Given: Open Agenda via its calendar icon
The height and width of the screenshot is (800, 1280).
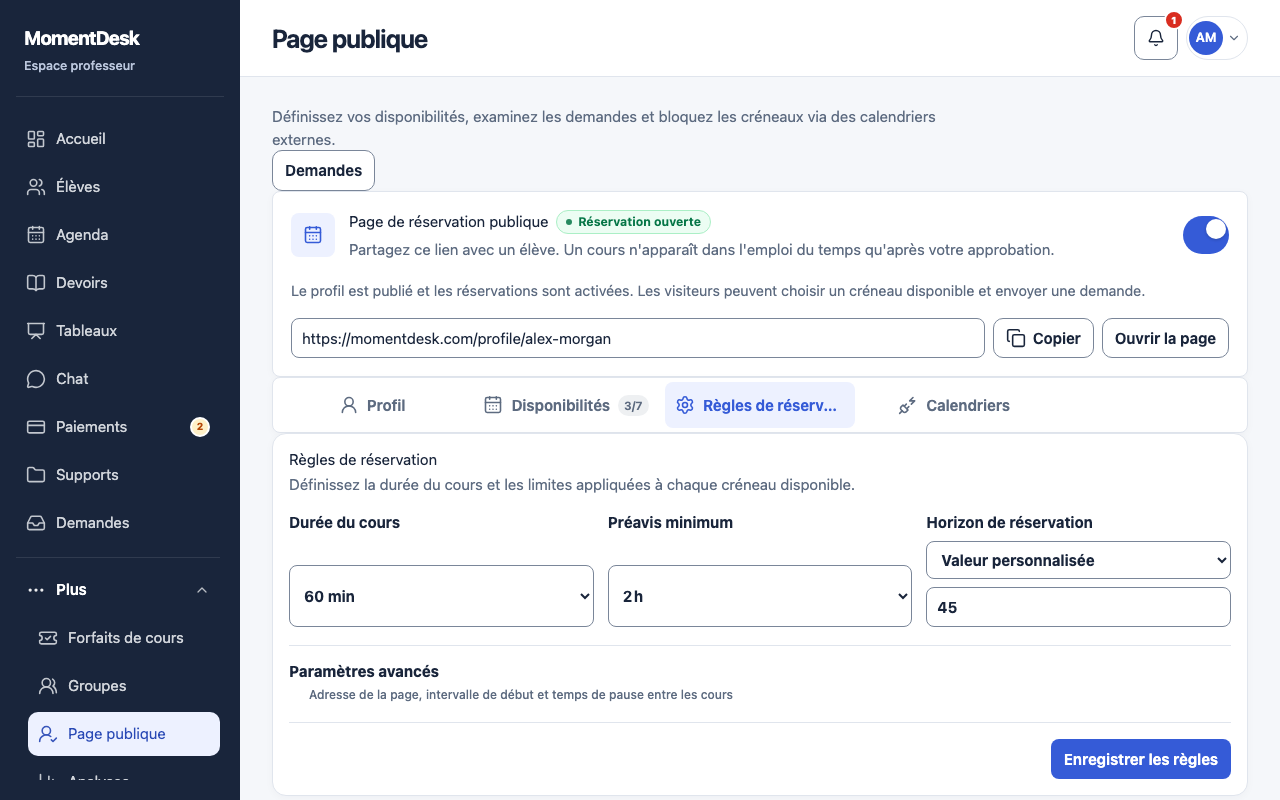Looking at the screenshot, I should point(36,235).
